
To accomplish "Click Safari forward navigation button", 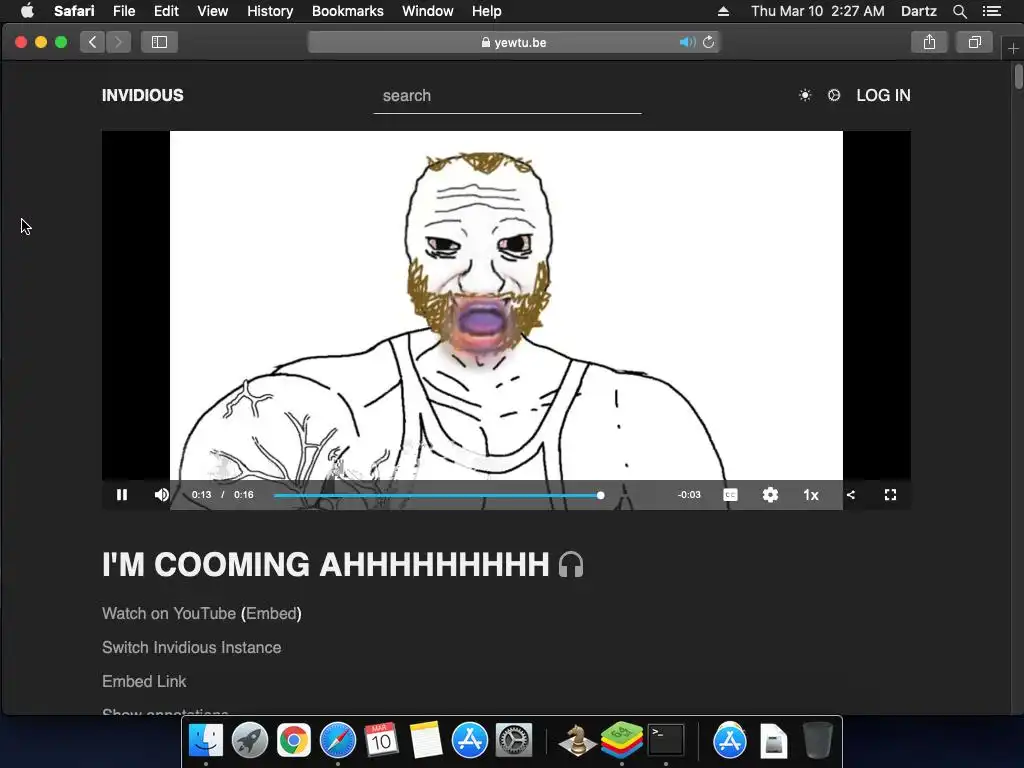I will [x=118, y=42].
